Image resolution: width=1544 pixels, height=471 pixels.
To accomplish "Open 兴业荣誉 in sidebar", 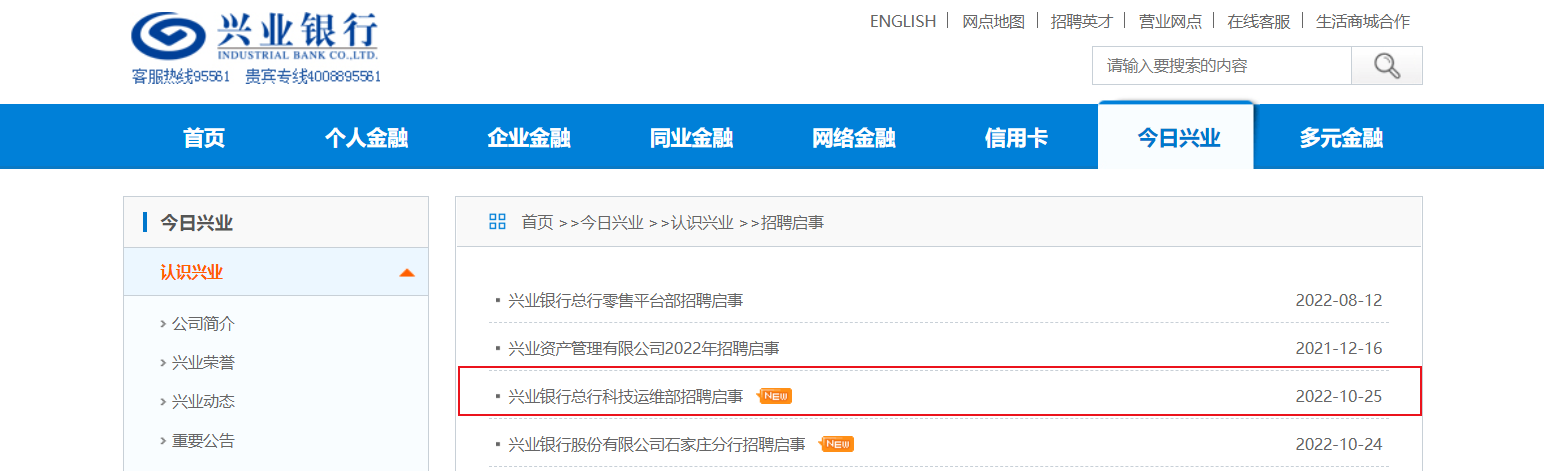I will pyautogui.click(x=203, y=363).
